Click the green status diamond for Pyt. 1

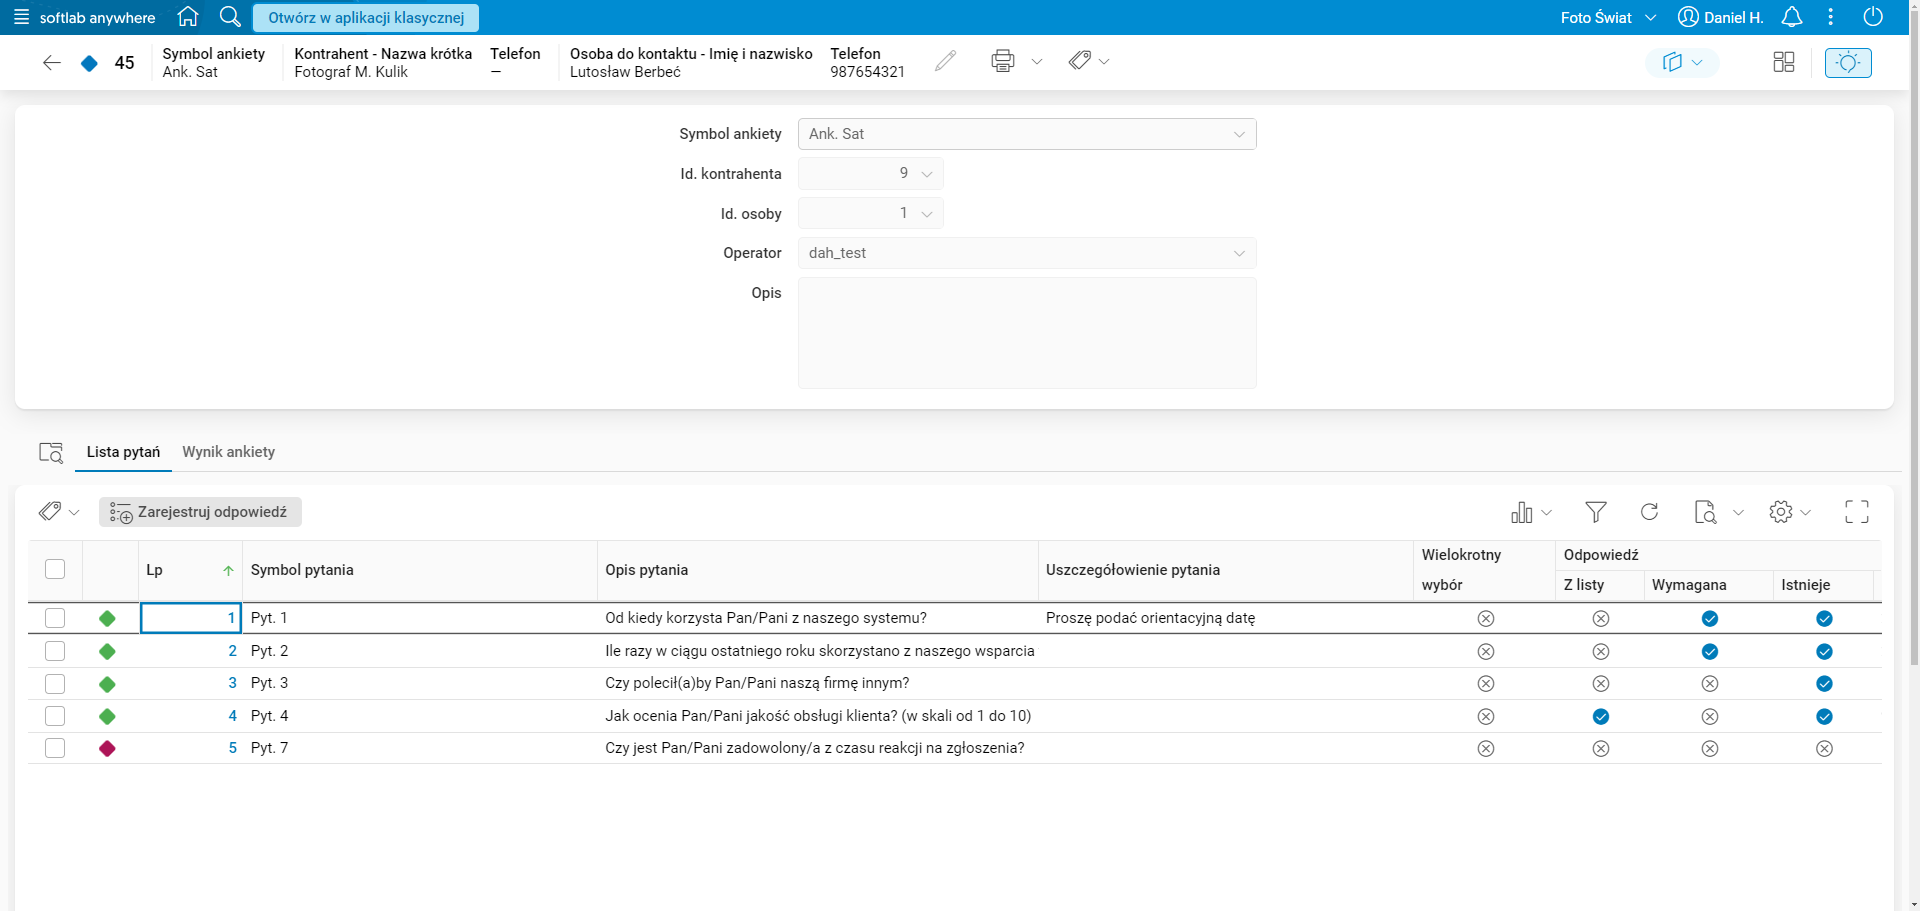tap(108, 619)
